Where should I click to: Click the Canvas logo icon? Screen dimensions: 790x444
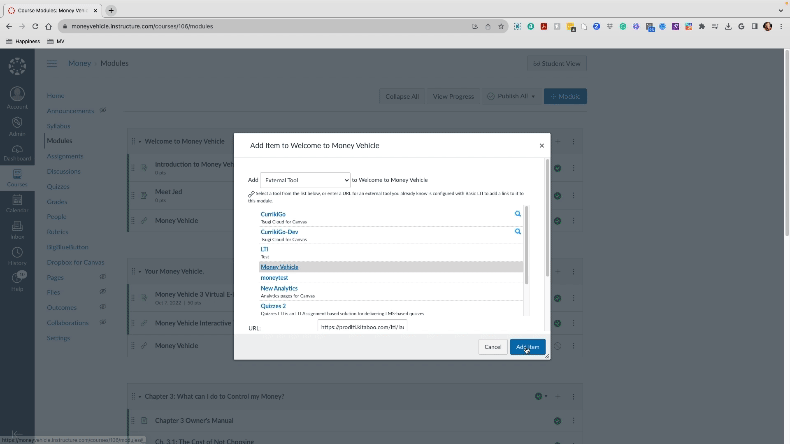[x=17, y=66]
